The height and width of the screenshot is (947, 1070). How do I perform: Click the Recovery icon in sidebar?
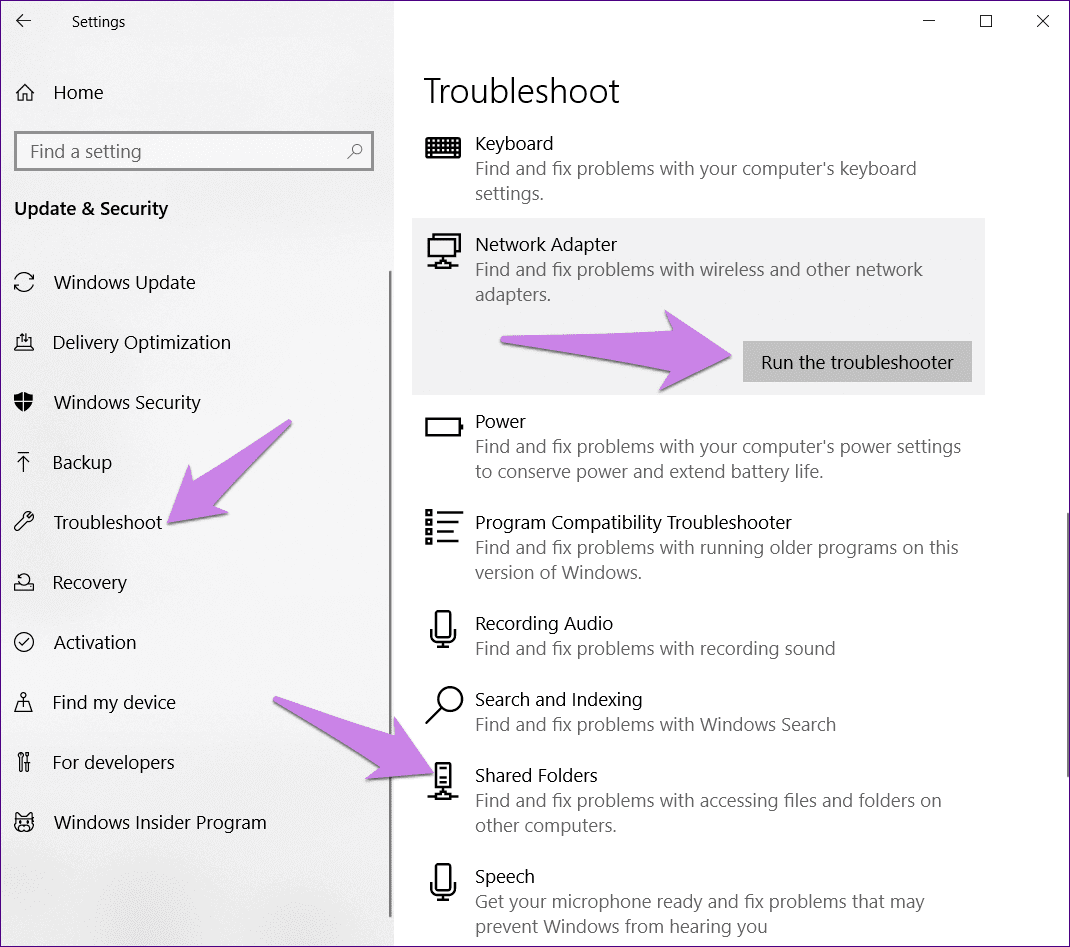[24, 582]
